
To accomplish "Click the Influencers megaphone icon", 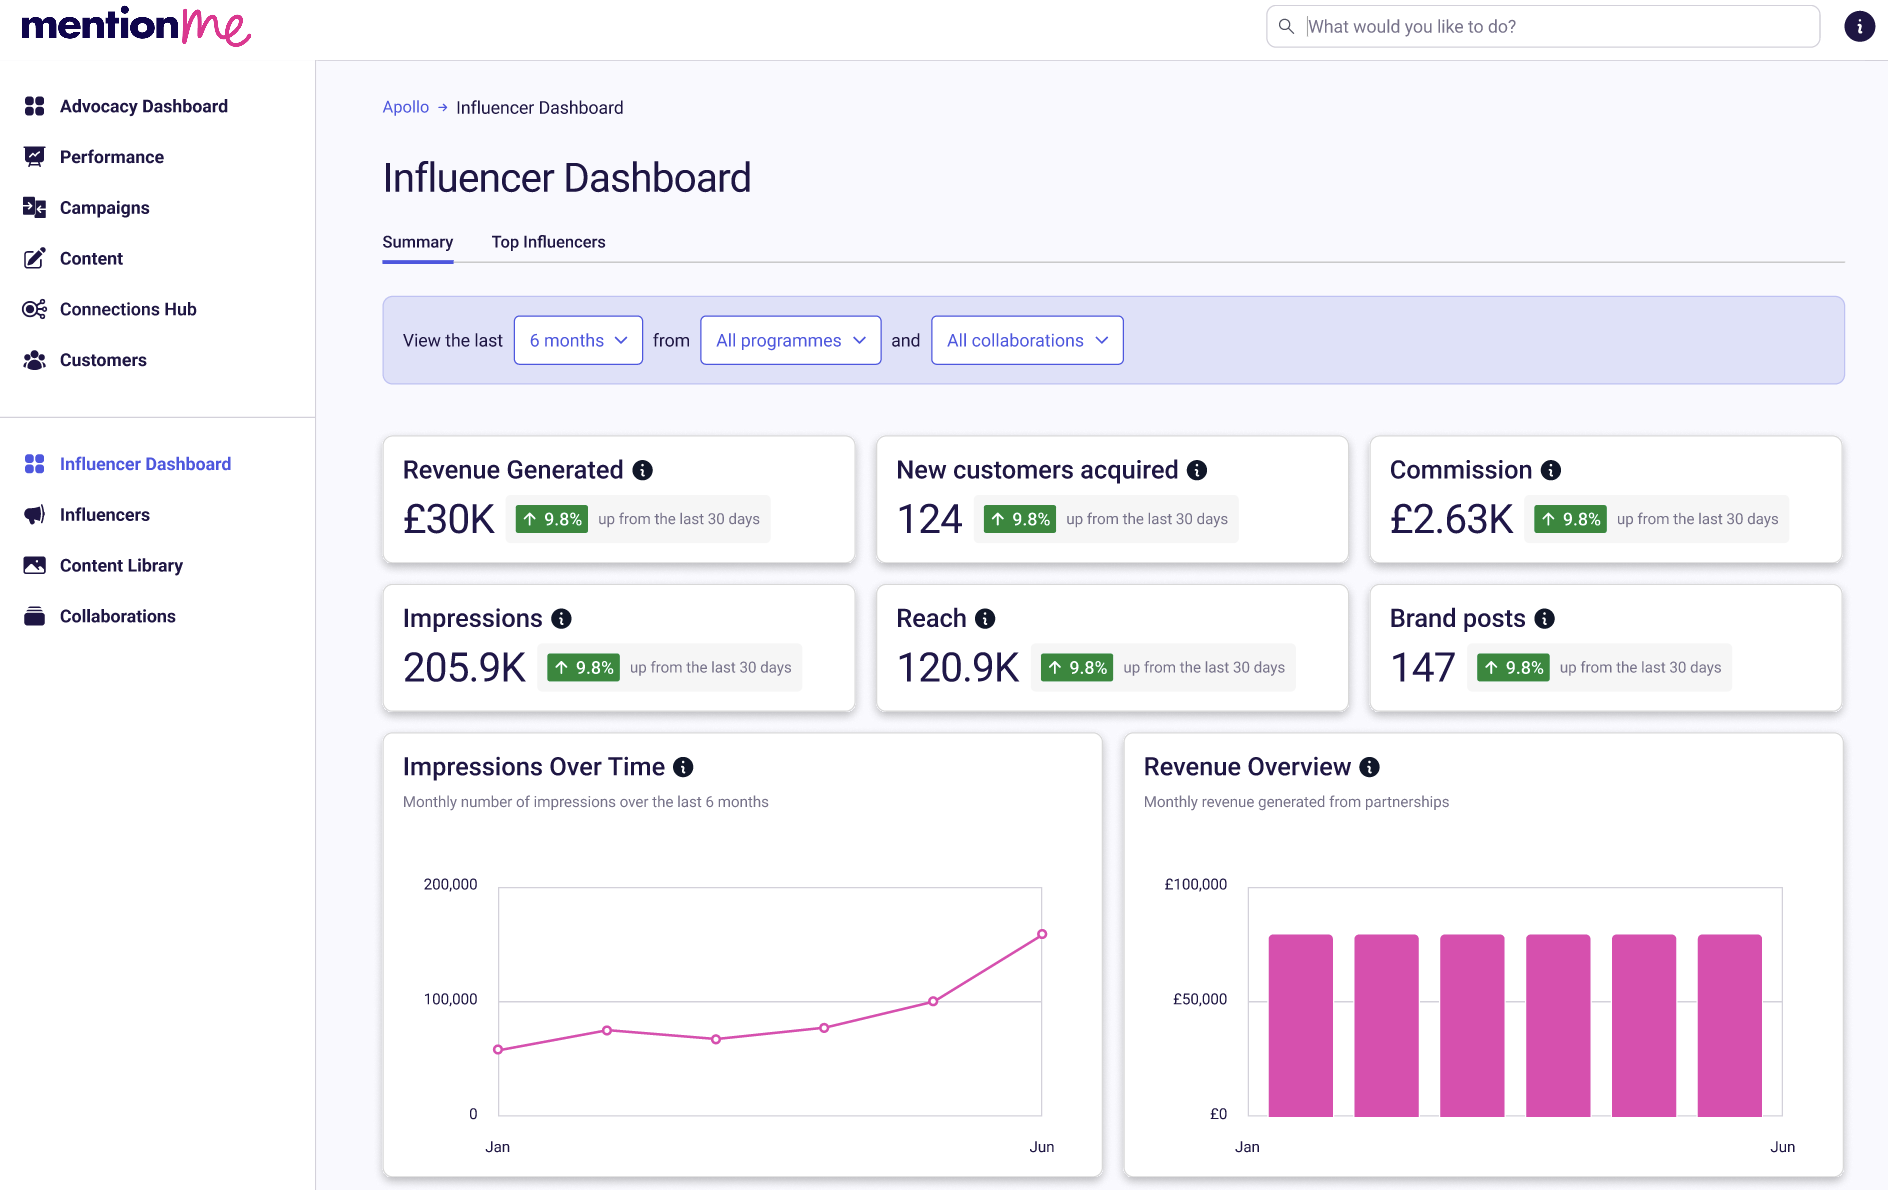I will pyautogui.click(x=35, y=515).
